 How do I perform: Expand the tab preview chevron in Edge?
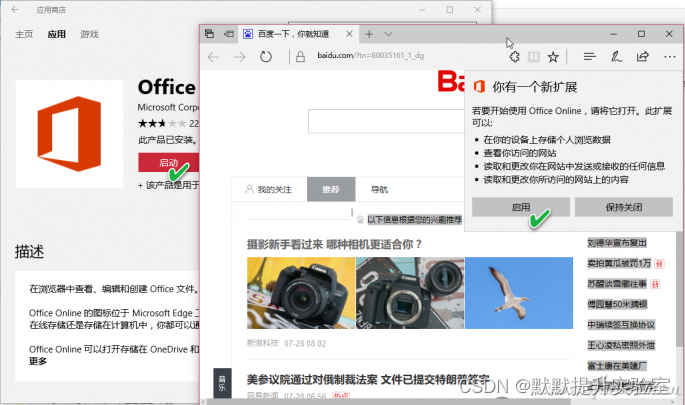click(388, 34)
